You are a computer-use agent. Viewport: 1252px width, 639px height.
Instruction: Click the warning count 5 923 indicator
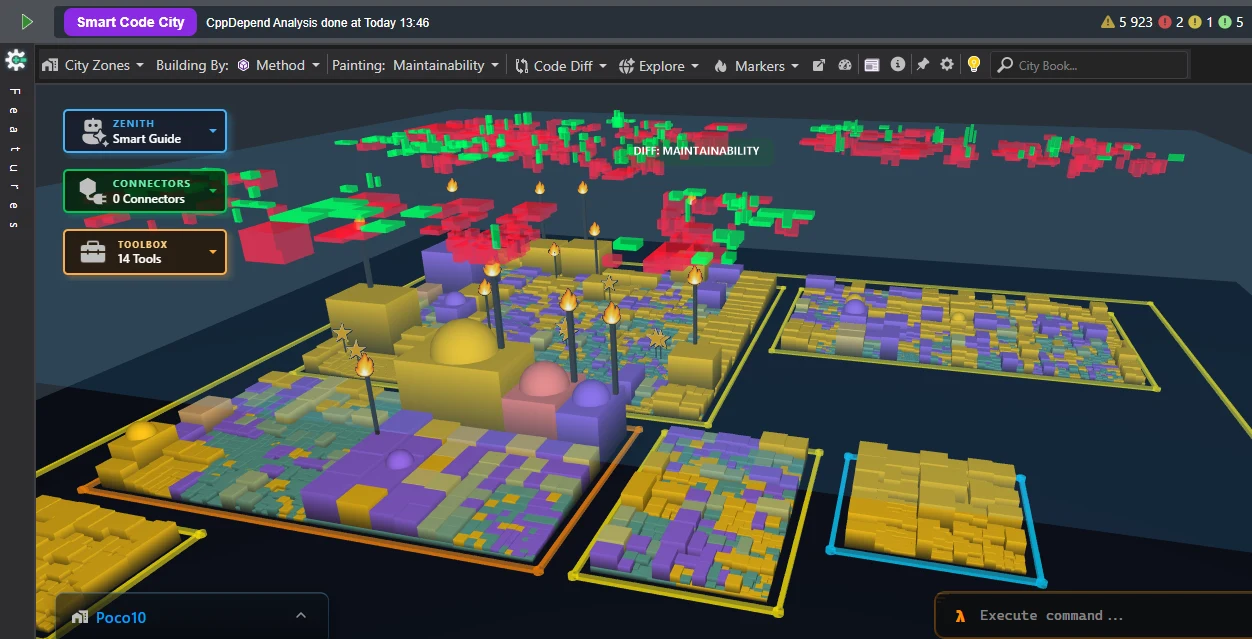(1126, 21)
